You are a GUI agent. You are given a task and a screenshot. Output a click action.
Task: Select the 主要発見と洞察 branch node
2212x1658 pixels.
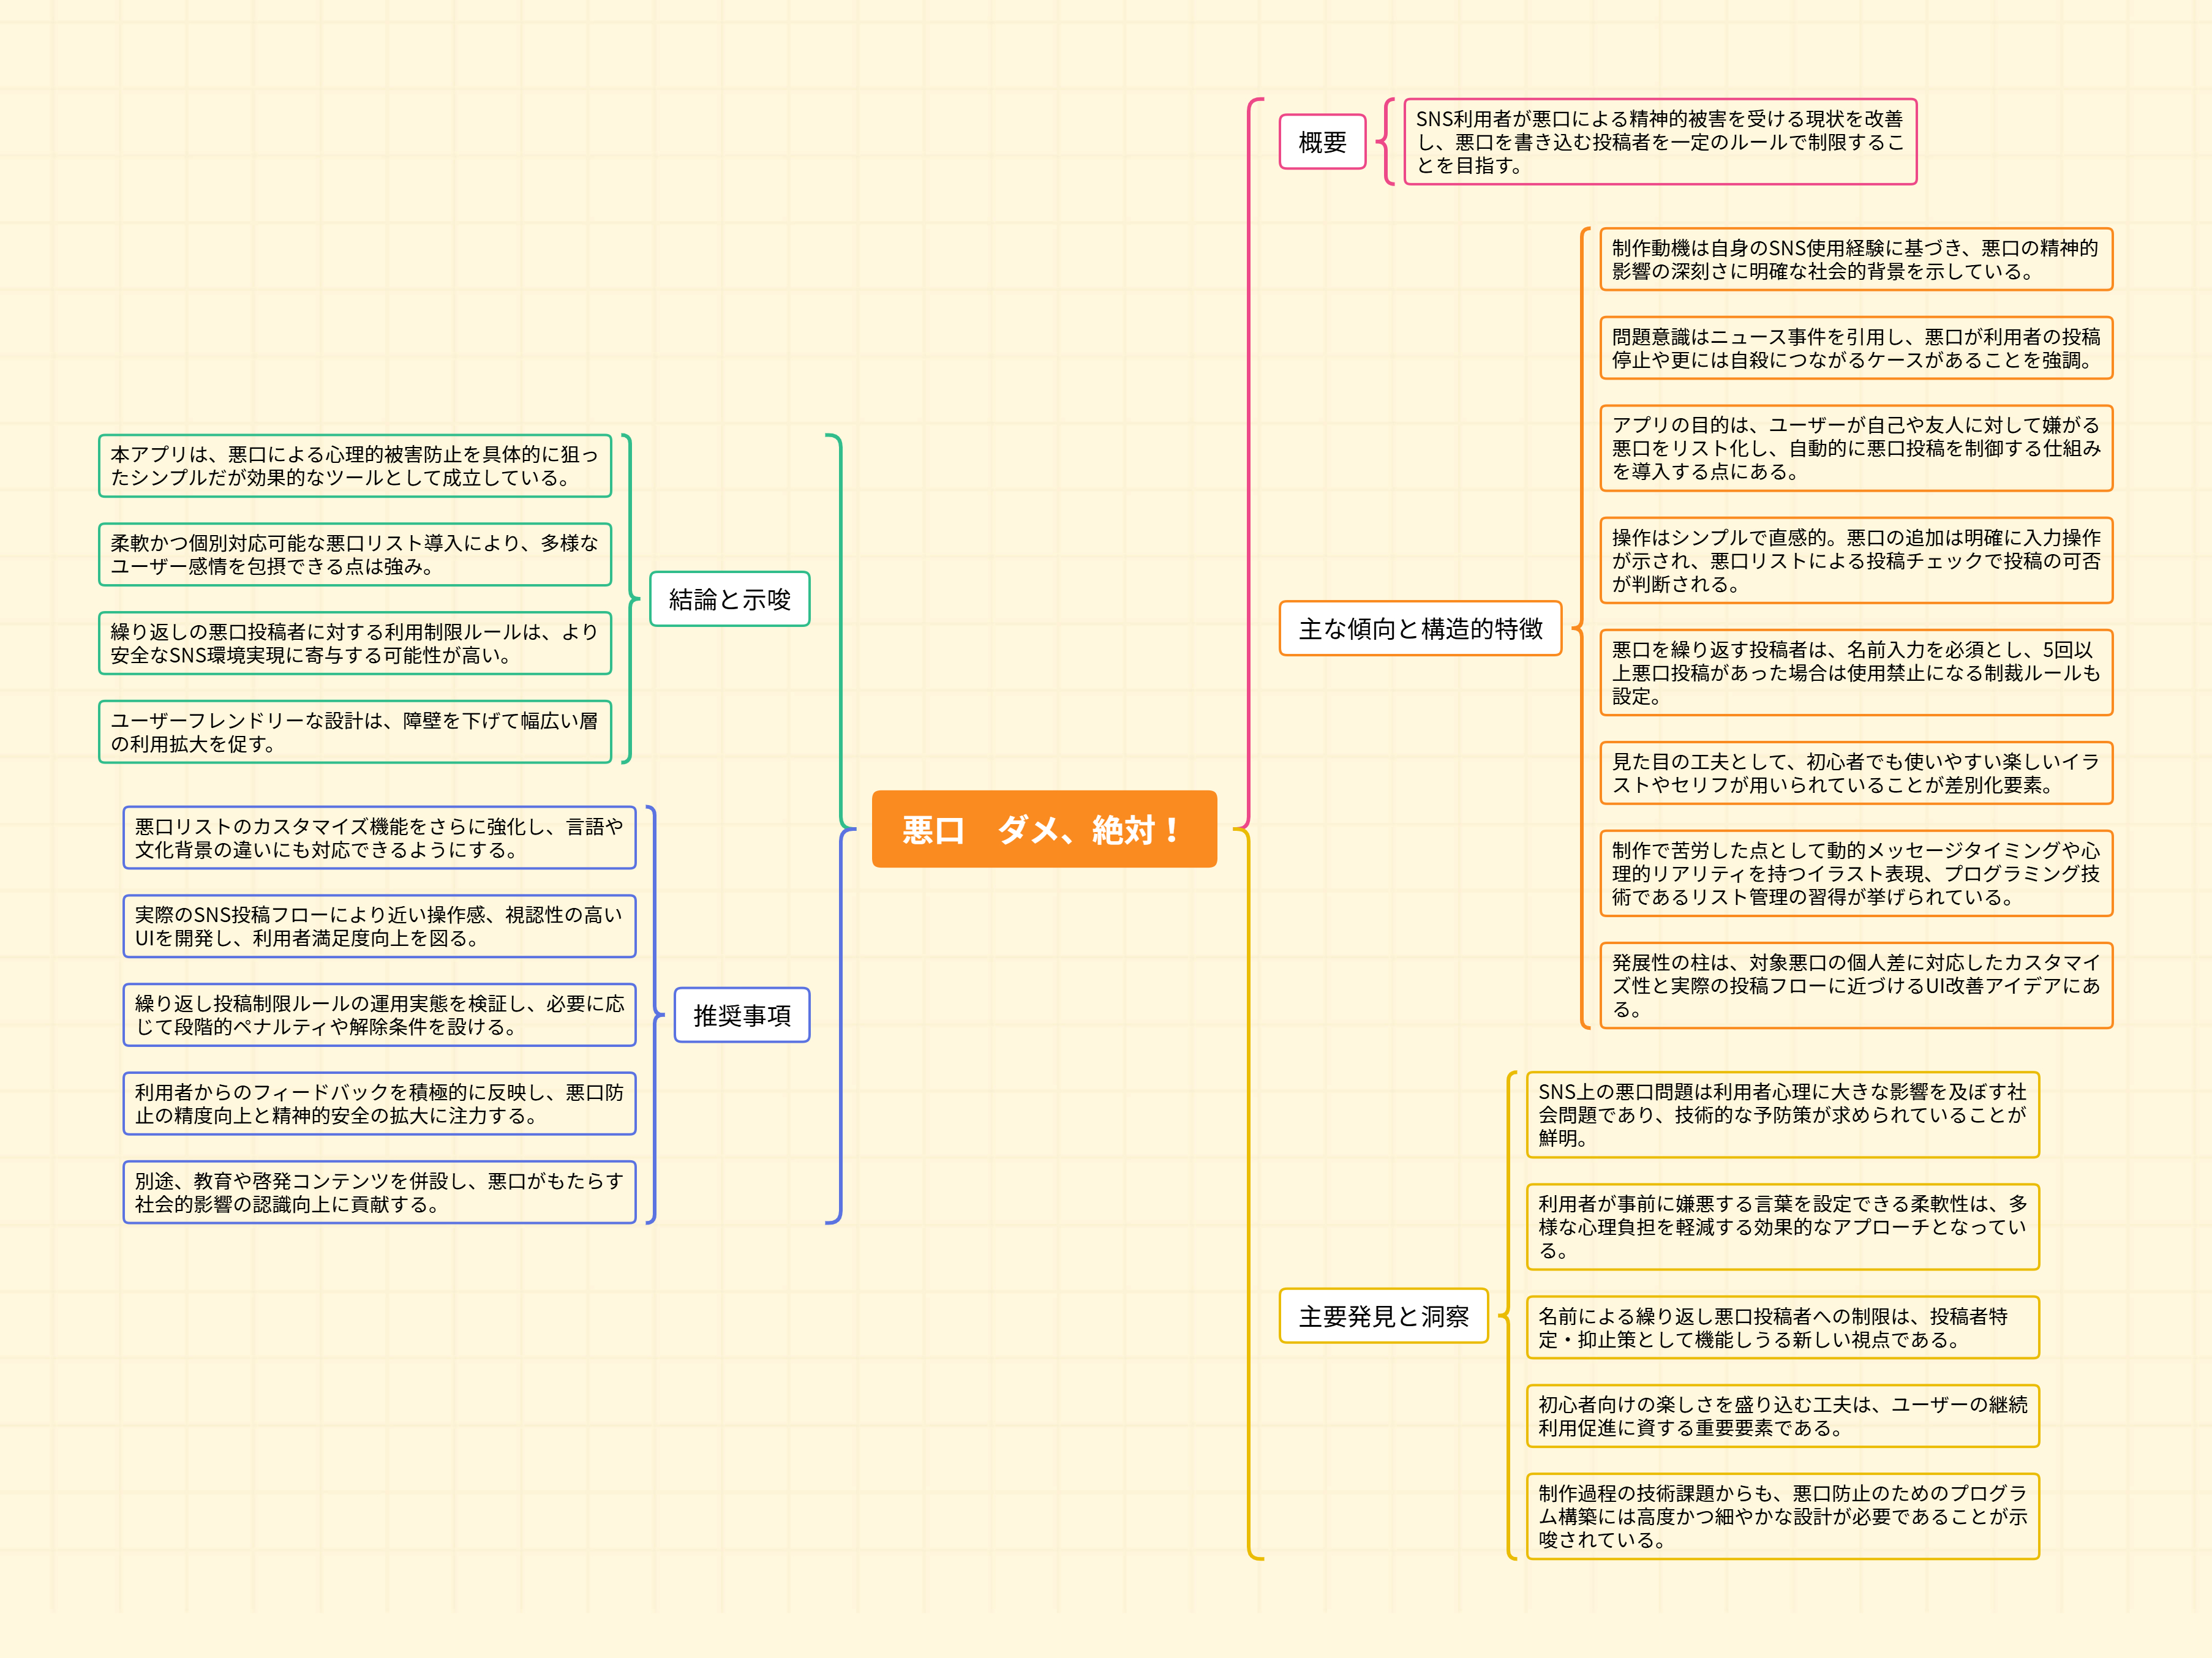(1383, 1316)
